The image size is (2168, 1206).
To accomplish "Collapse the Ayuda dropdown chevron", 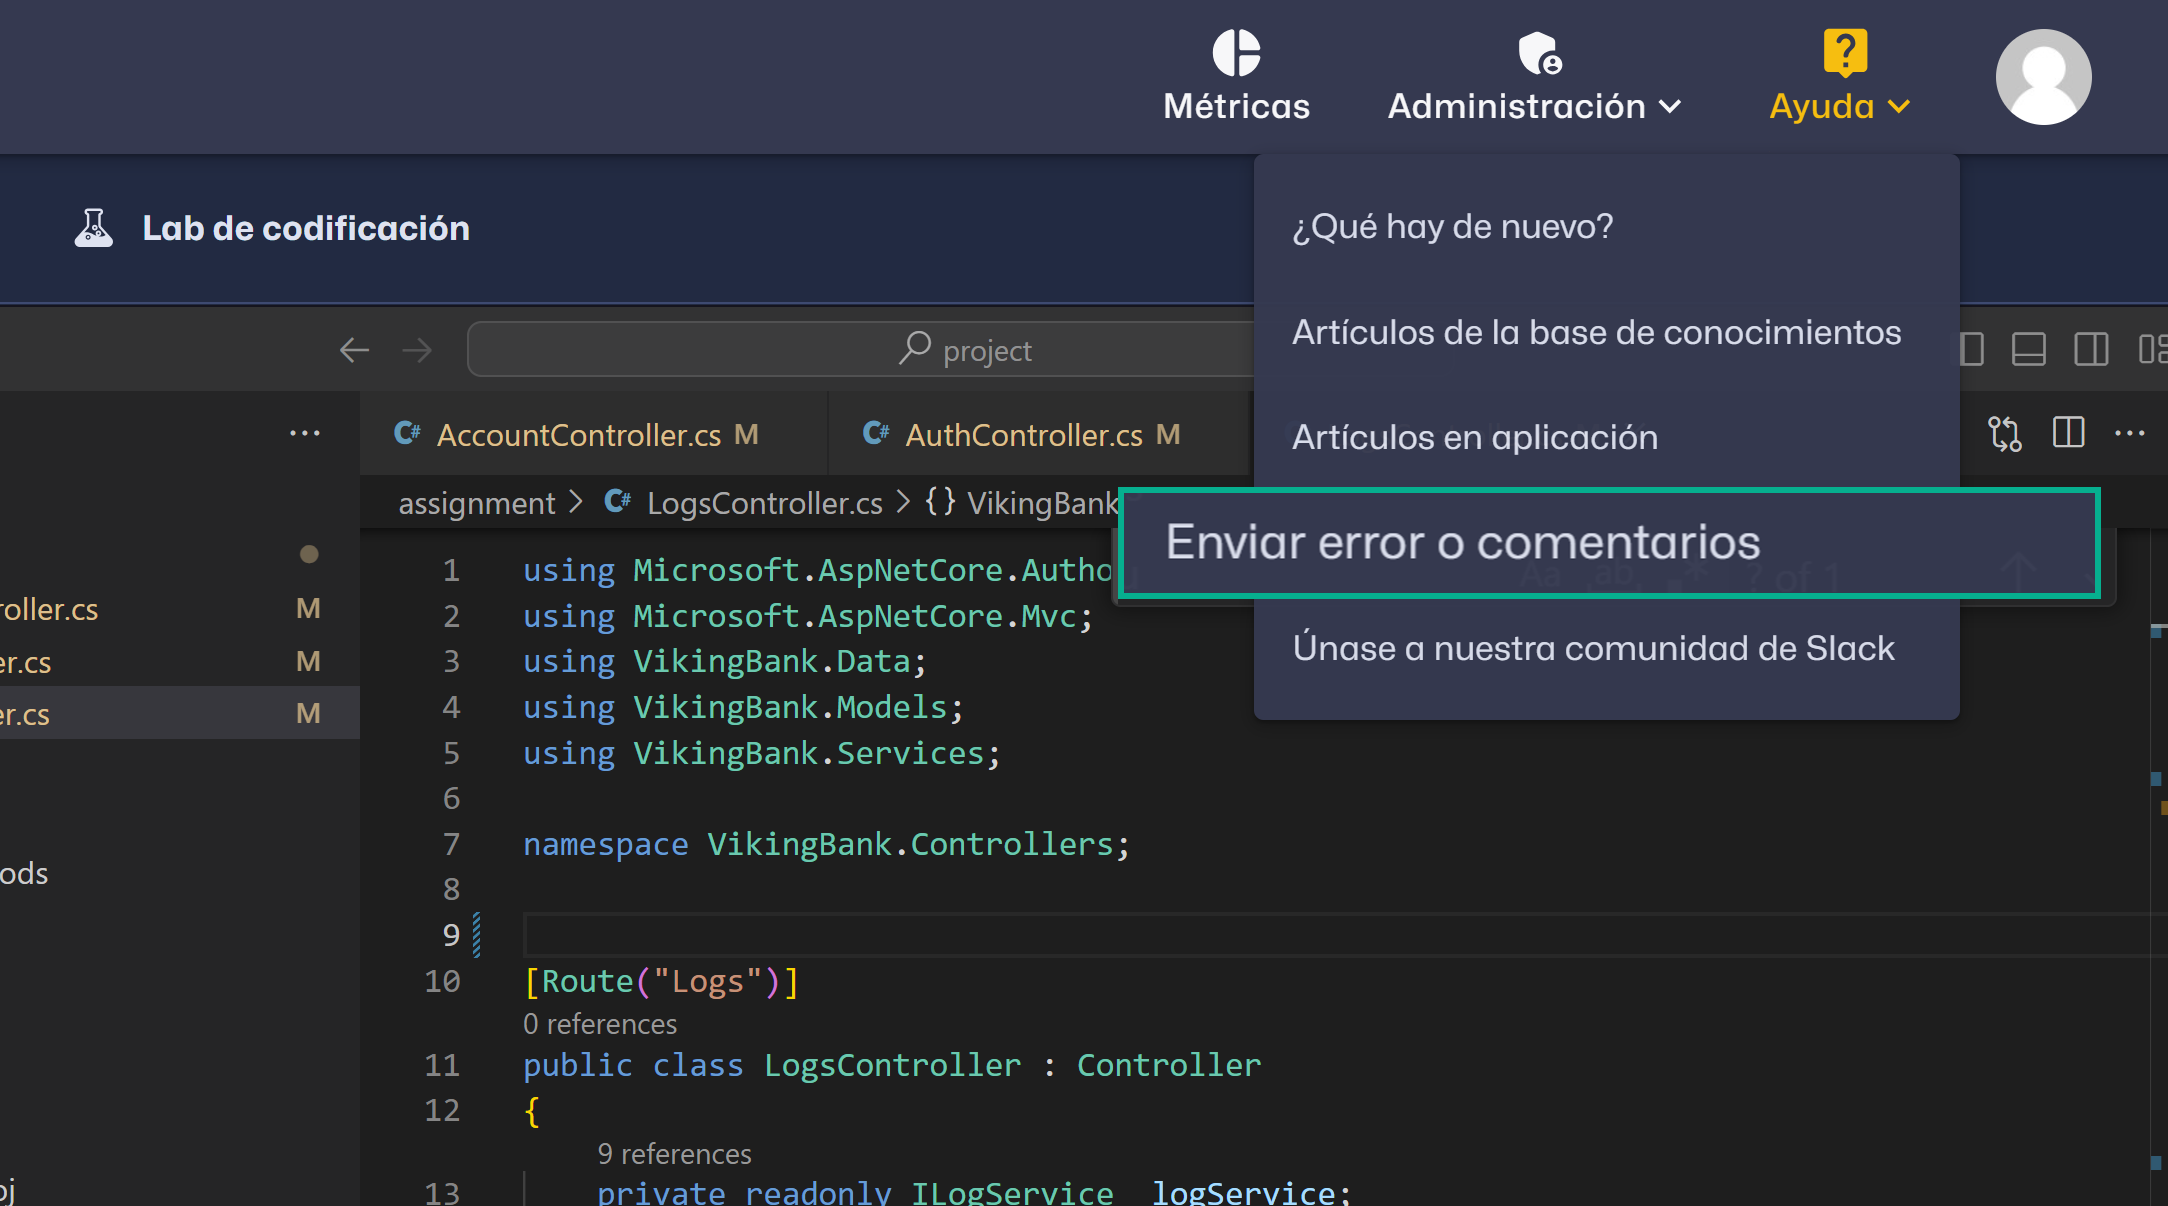I will [x=1900, y=106].
